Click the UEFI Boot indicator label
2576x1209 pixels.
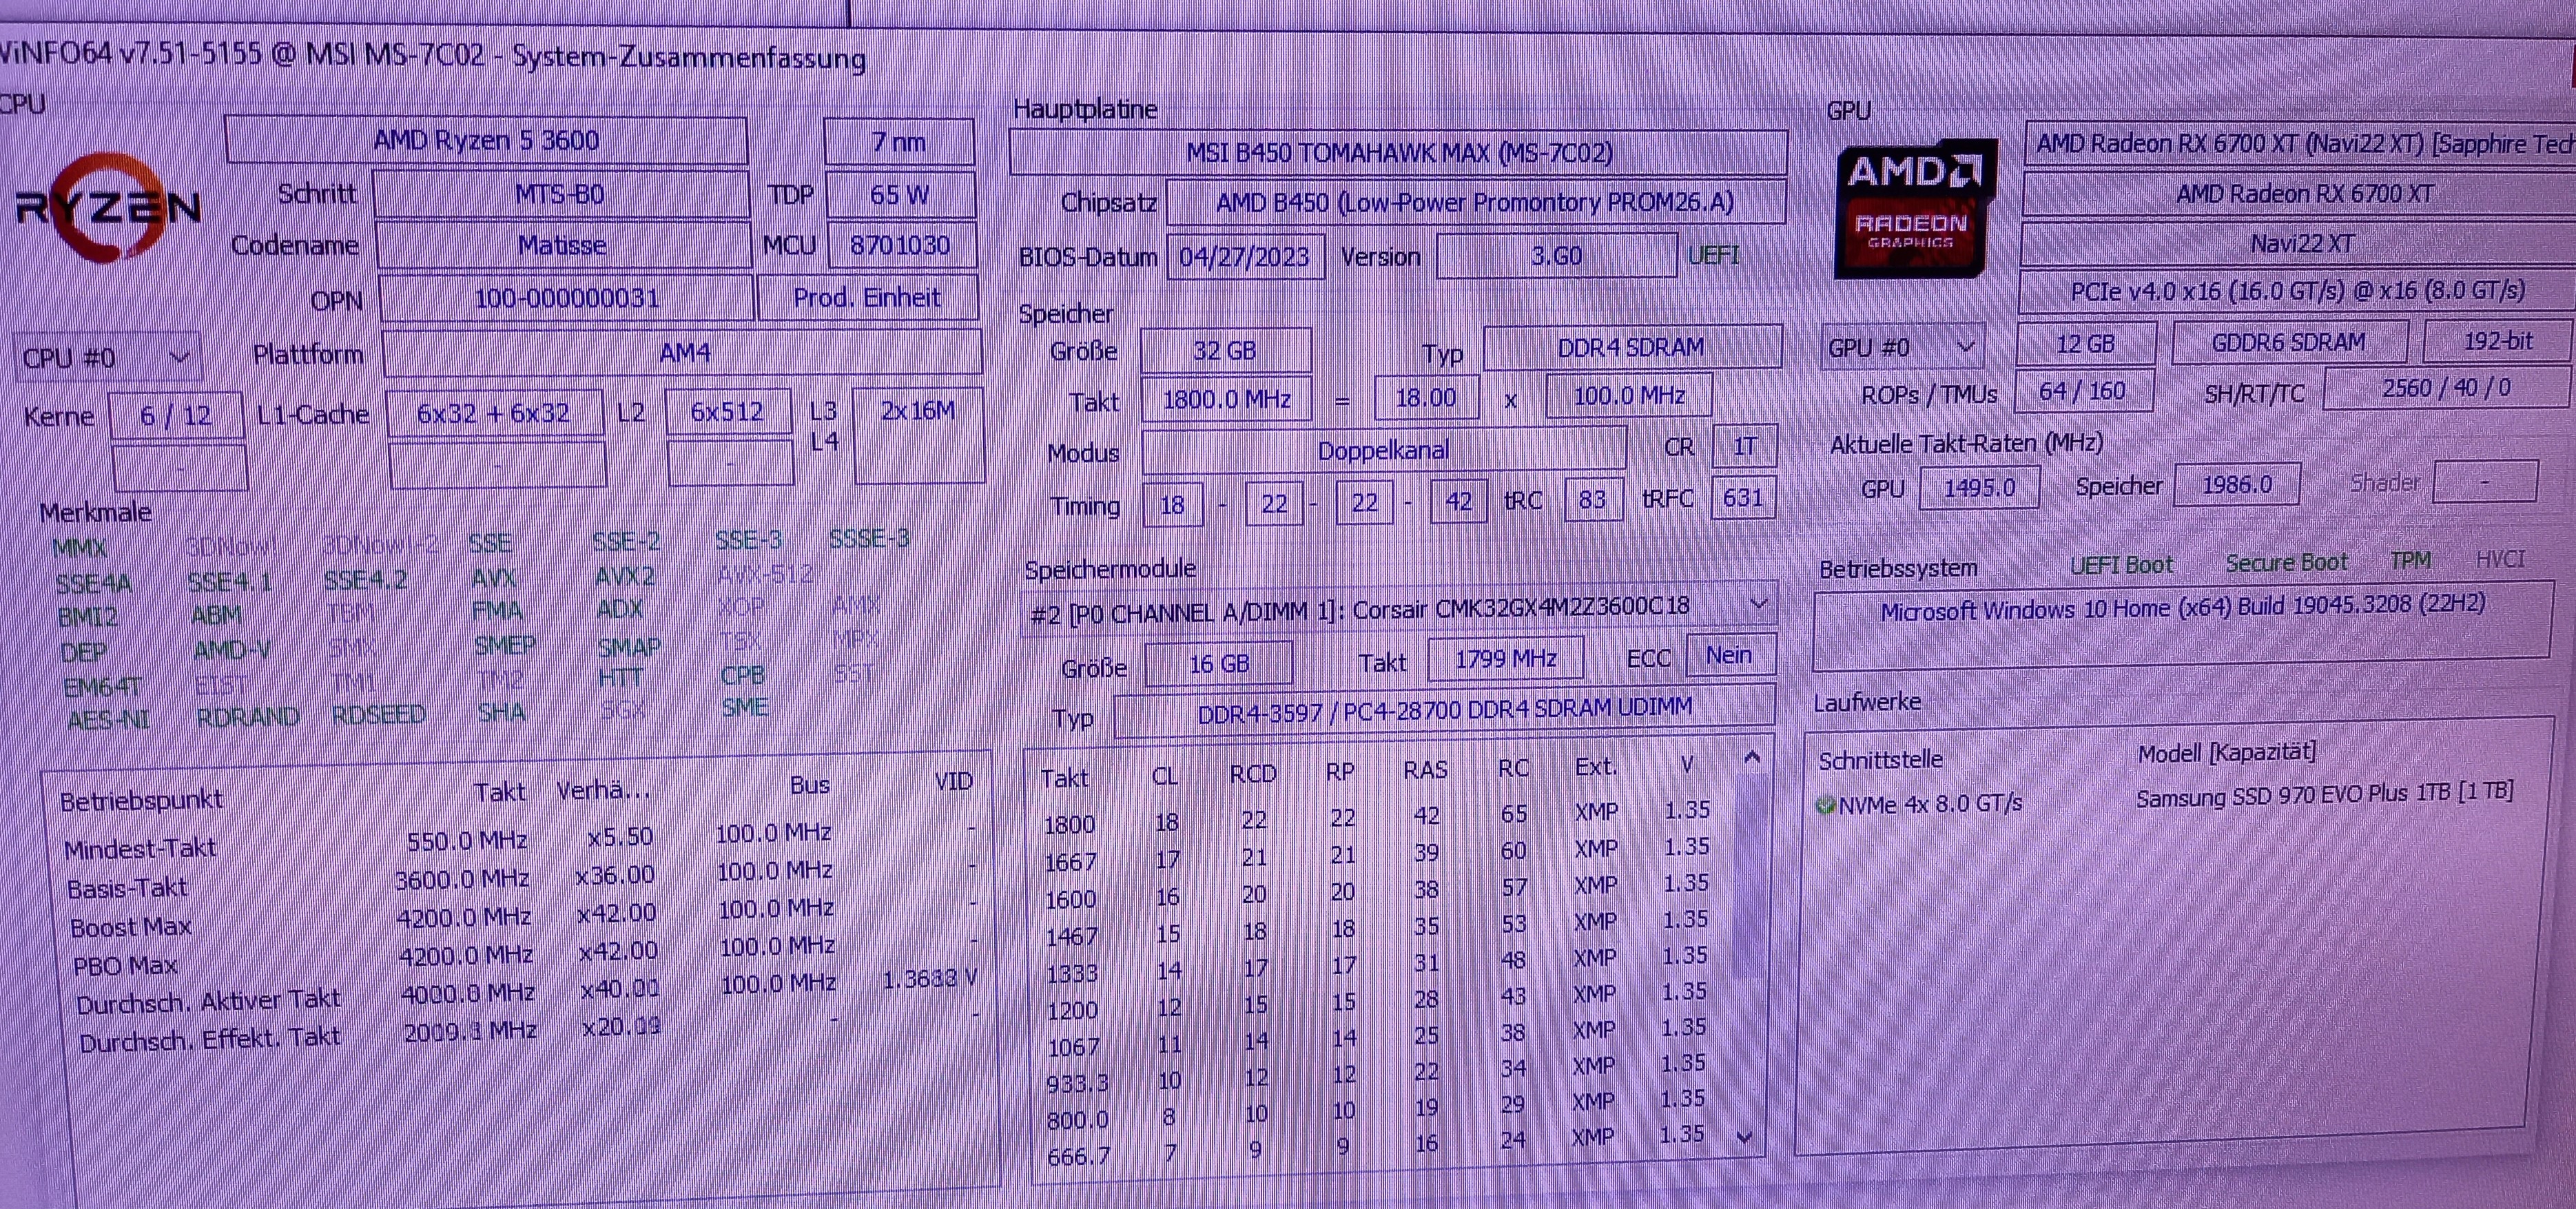tap(2121, 565)
